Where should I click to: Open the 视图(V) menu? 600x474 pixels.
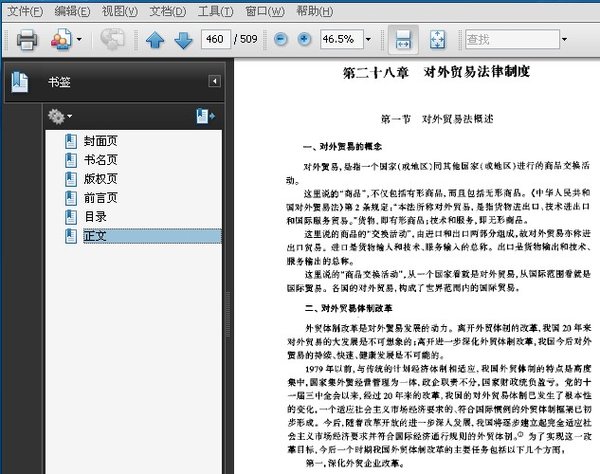[x=120, y=11]
